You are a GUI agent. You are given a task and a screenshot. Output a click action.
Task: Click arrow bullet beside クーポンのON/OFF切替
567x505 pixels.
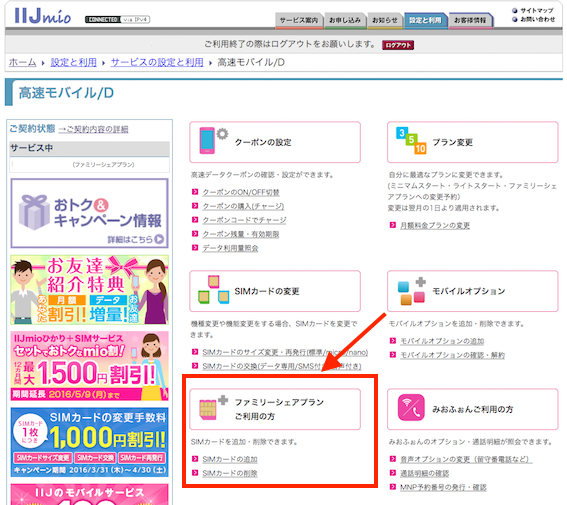tap(195, 192)
